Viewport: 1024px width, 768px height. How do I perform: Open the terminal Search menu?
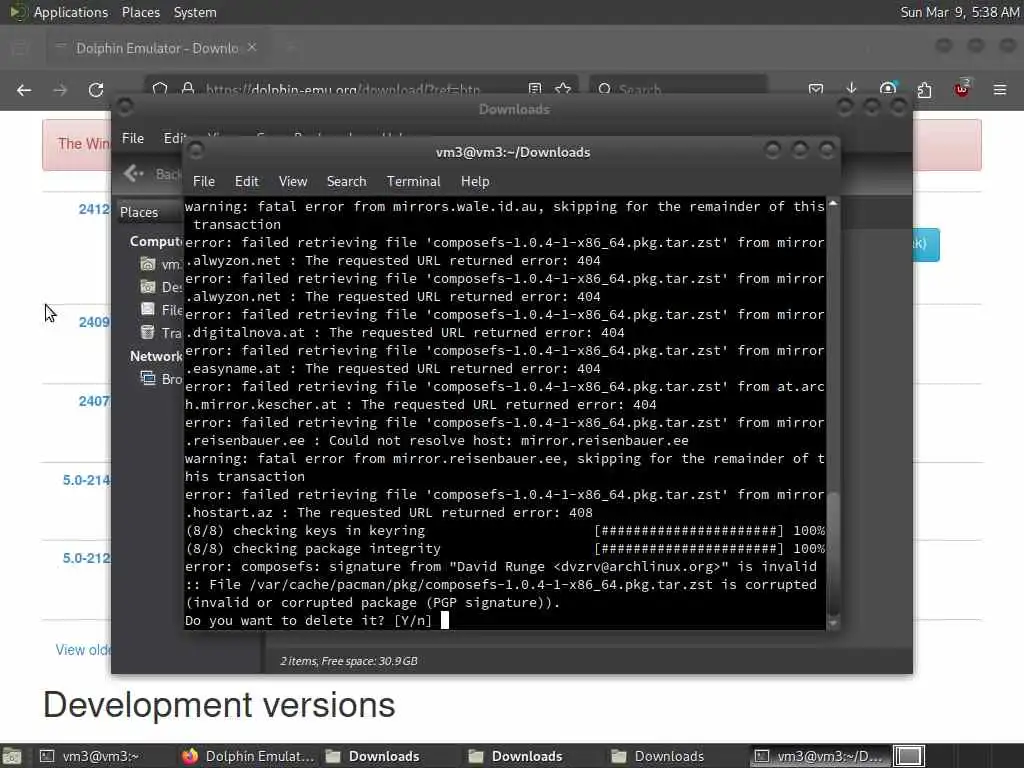tap(346, 182)
